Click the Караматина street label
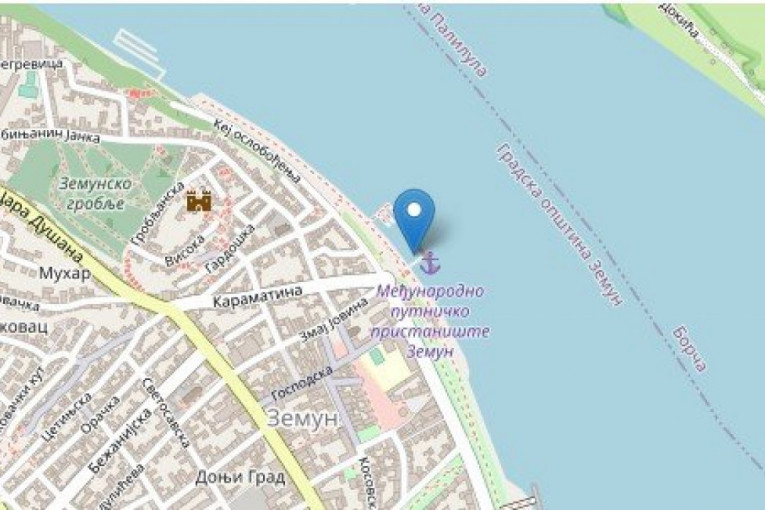The width and height of the screenshot is (765, 510). 258,296
